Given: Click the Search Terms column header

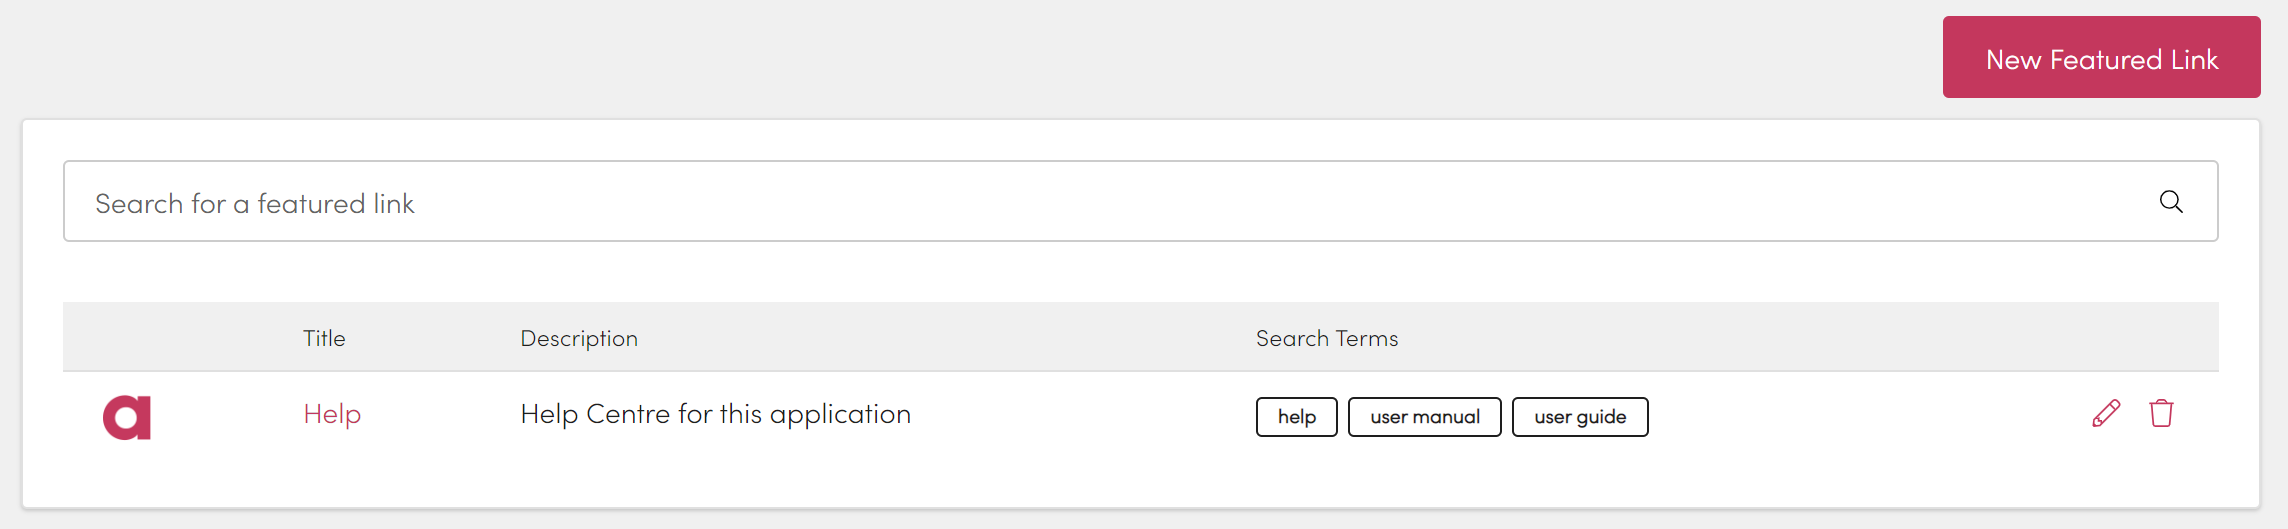Looking at the screenshot, I should point(1327,338).
